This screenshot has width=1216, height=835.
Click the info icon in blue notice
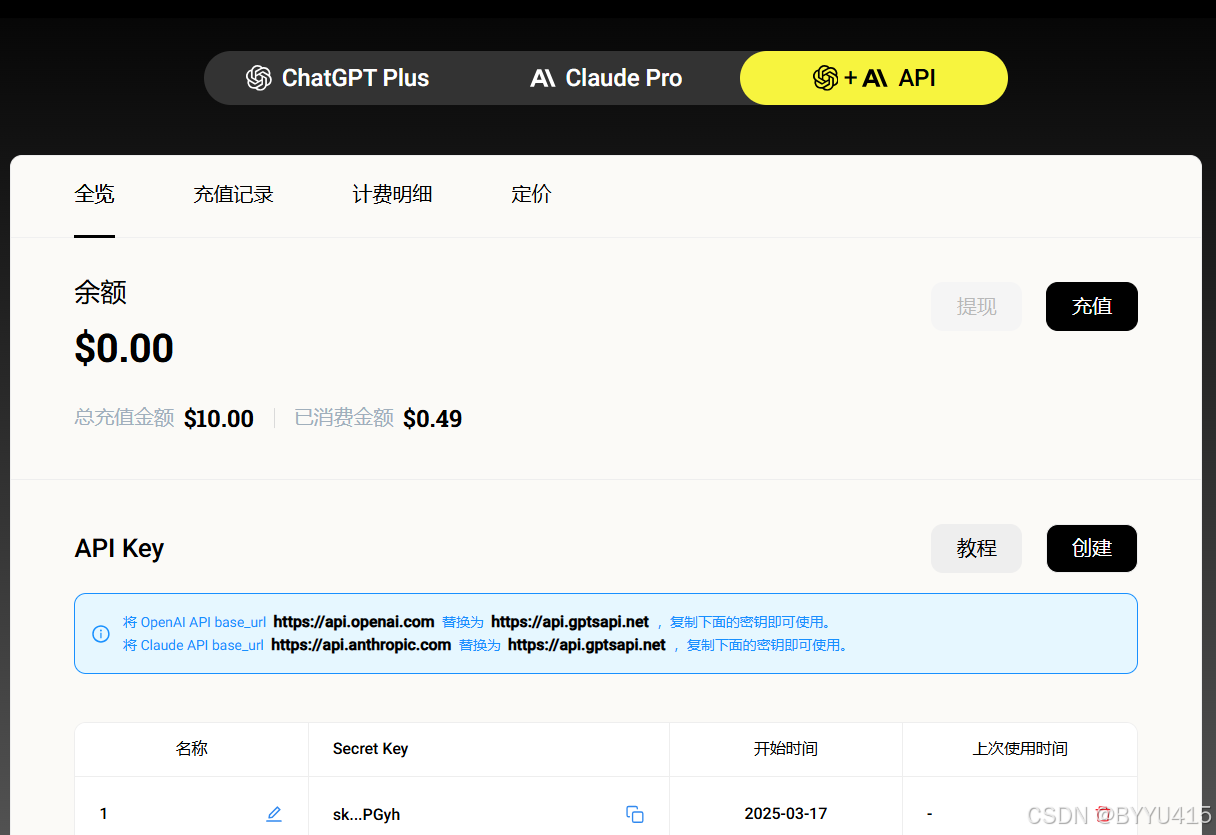click(x=101, y=633)
